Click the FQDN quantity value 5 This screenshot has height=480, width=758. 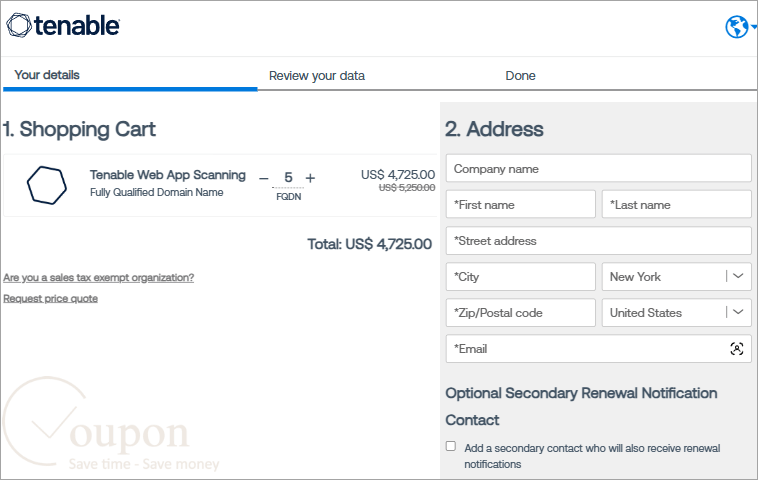point(288,177)
